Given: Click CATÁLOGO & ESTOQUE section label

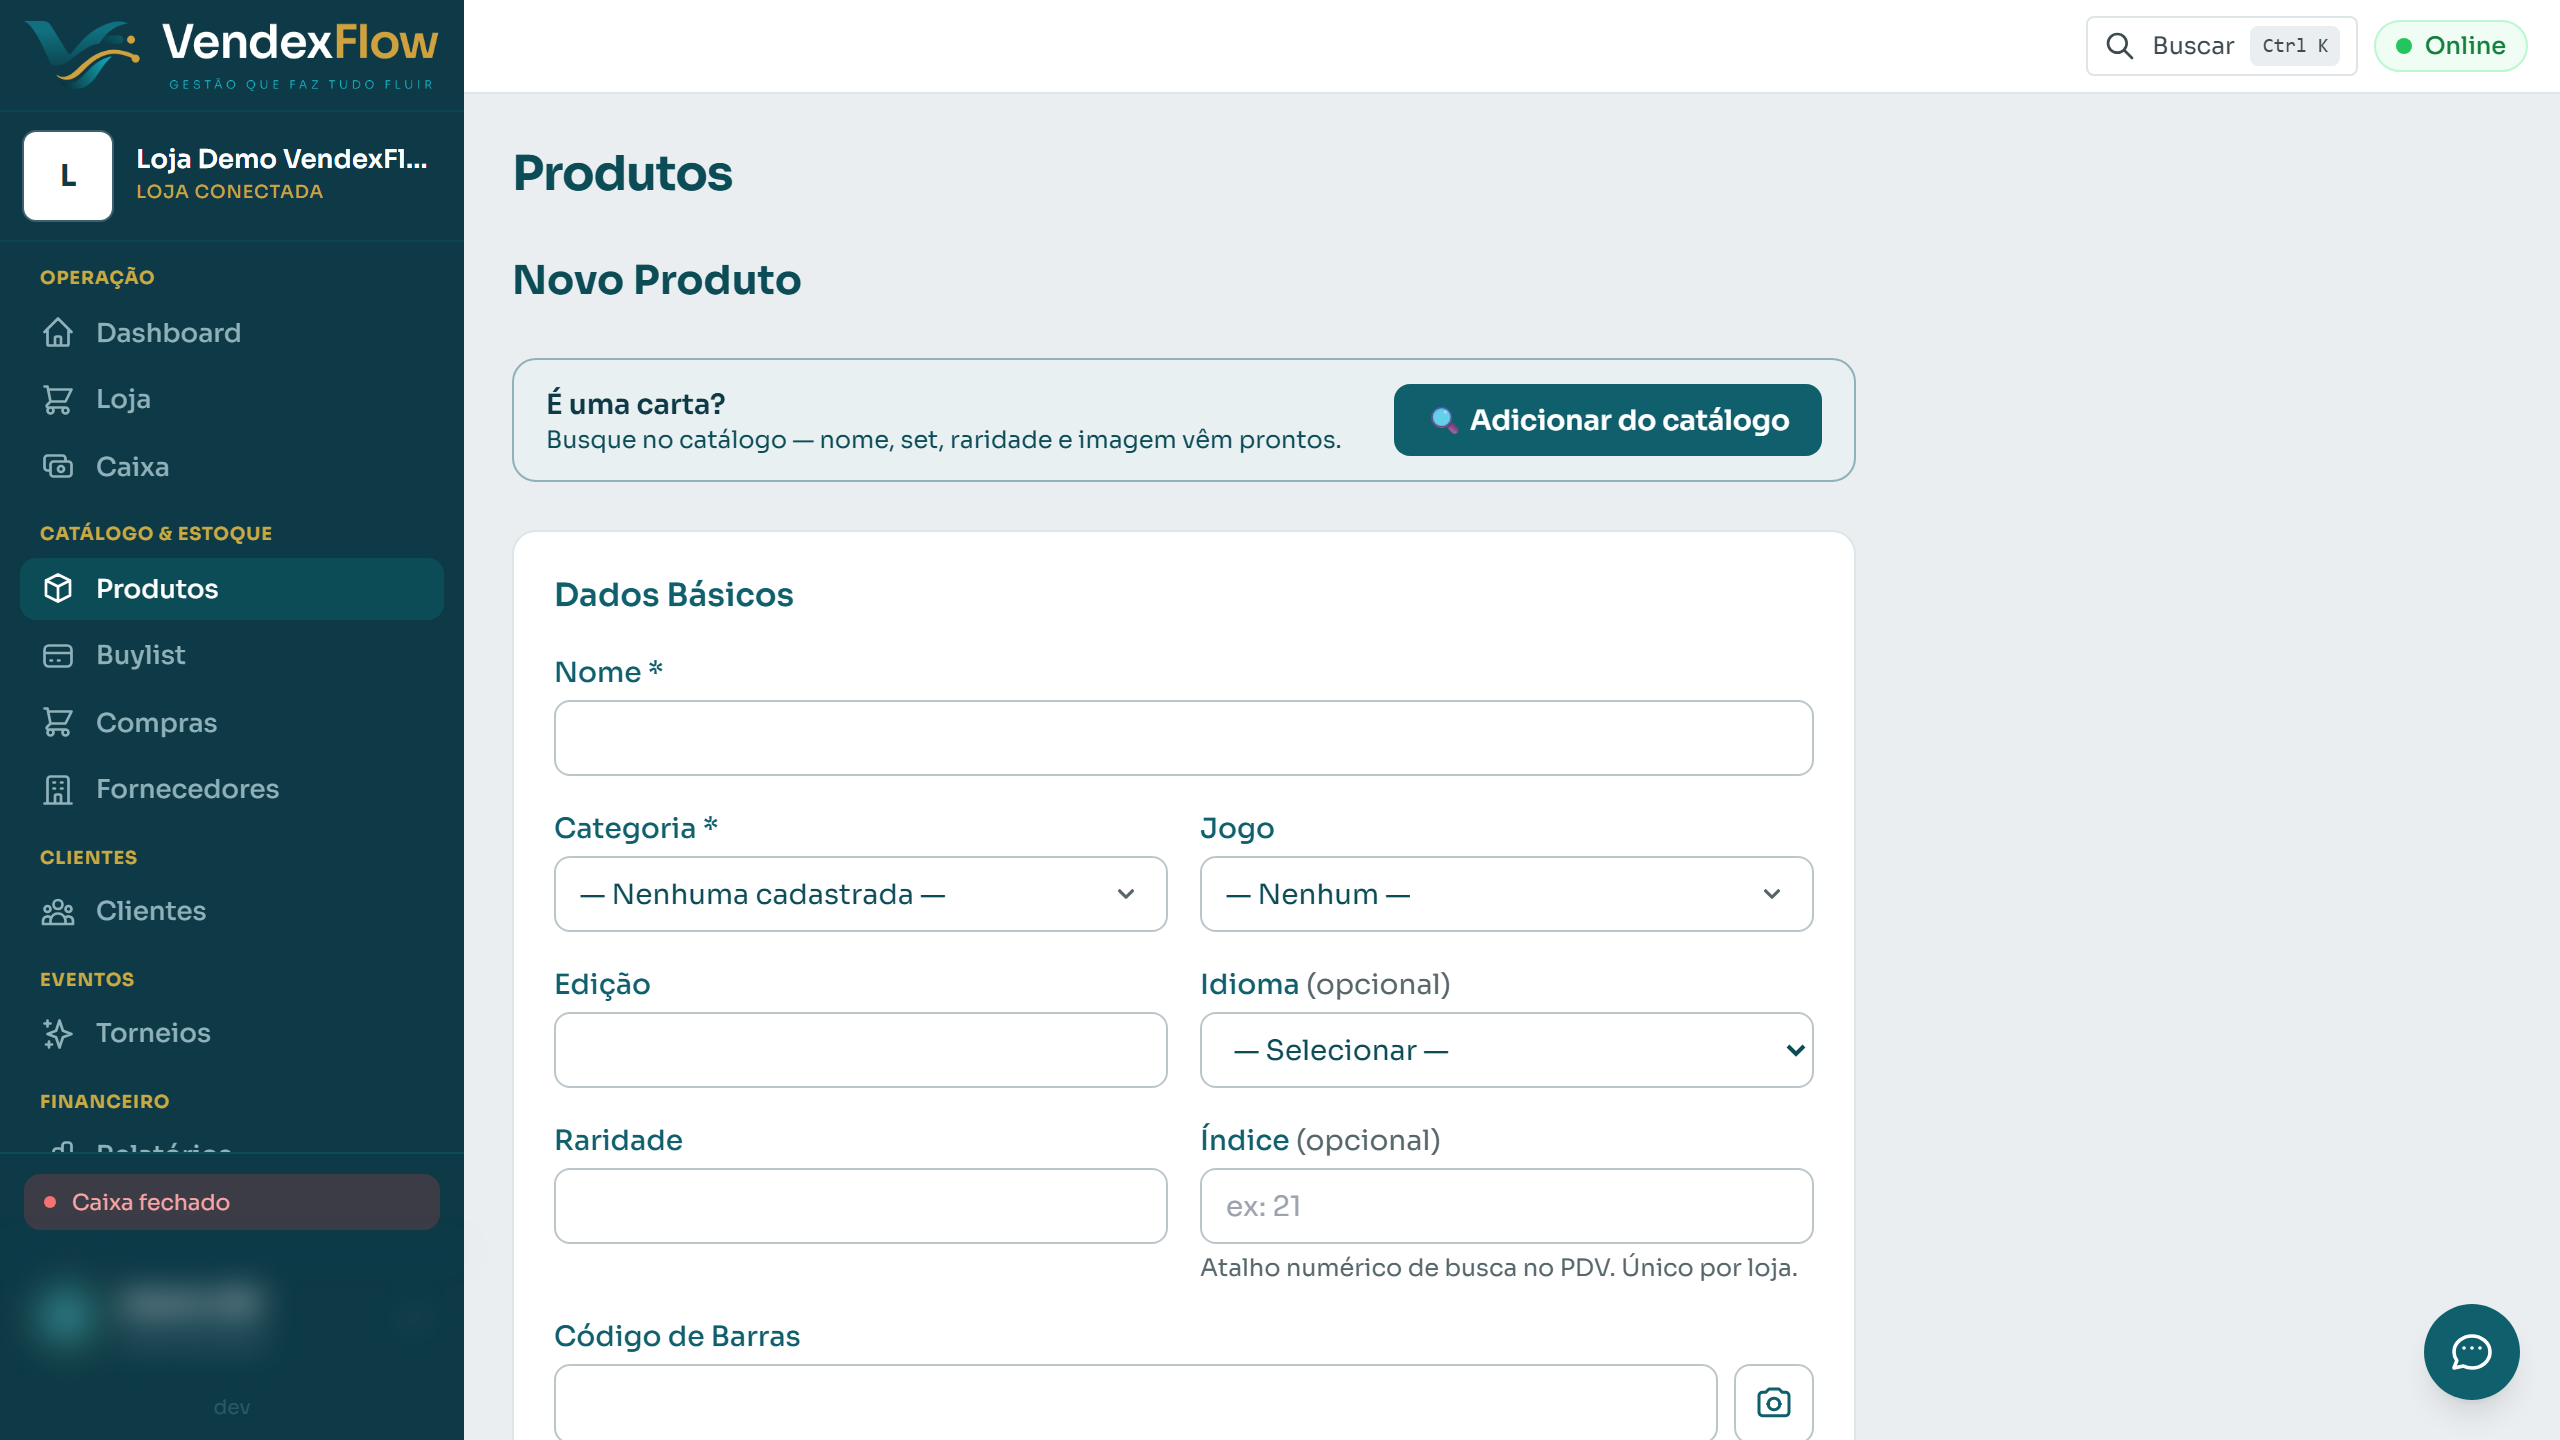Looking at the screenshot, I should tap(156, 533).
